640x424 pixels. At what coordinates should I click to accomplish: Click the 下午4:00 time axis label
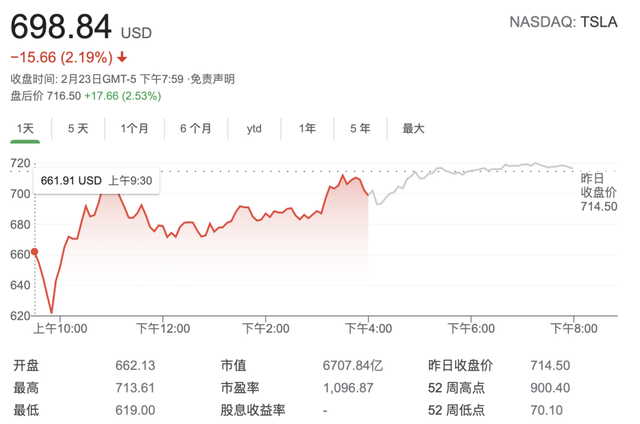368,328
